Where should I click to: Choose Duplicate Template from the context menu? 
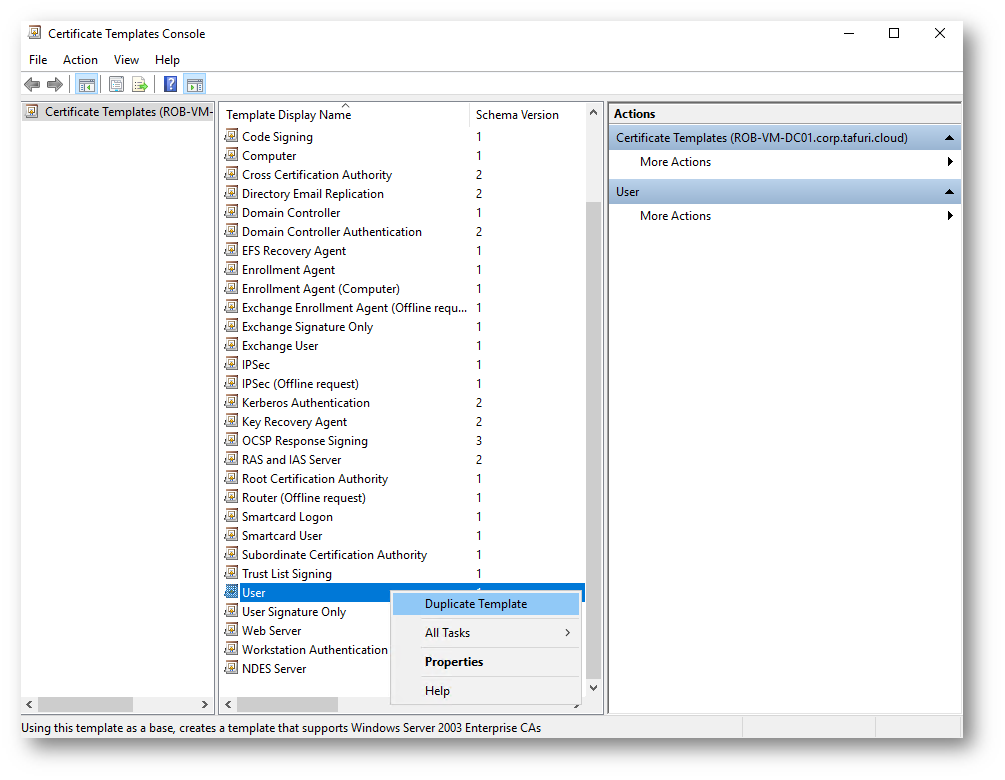(476, 604)
